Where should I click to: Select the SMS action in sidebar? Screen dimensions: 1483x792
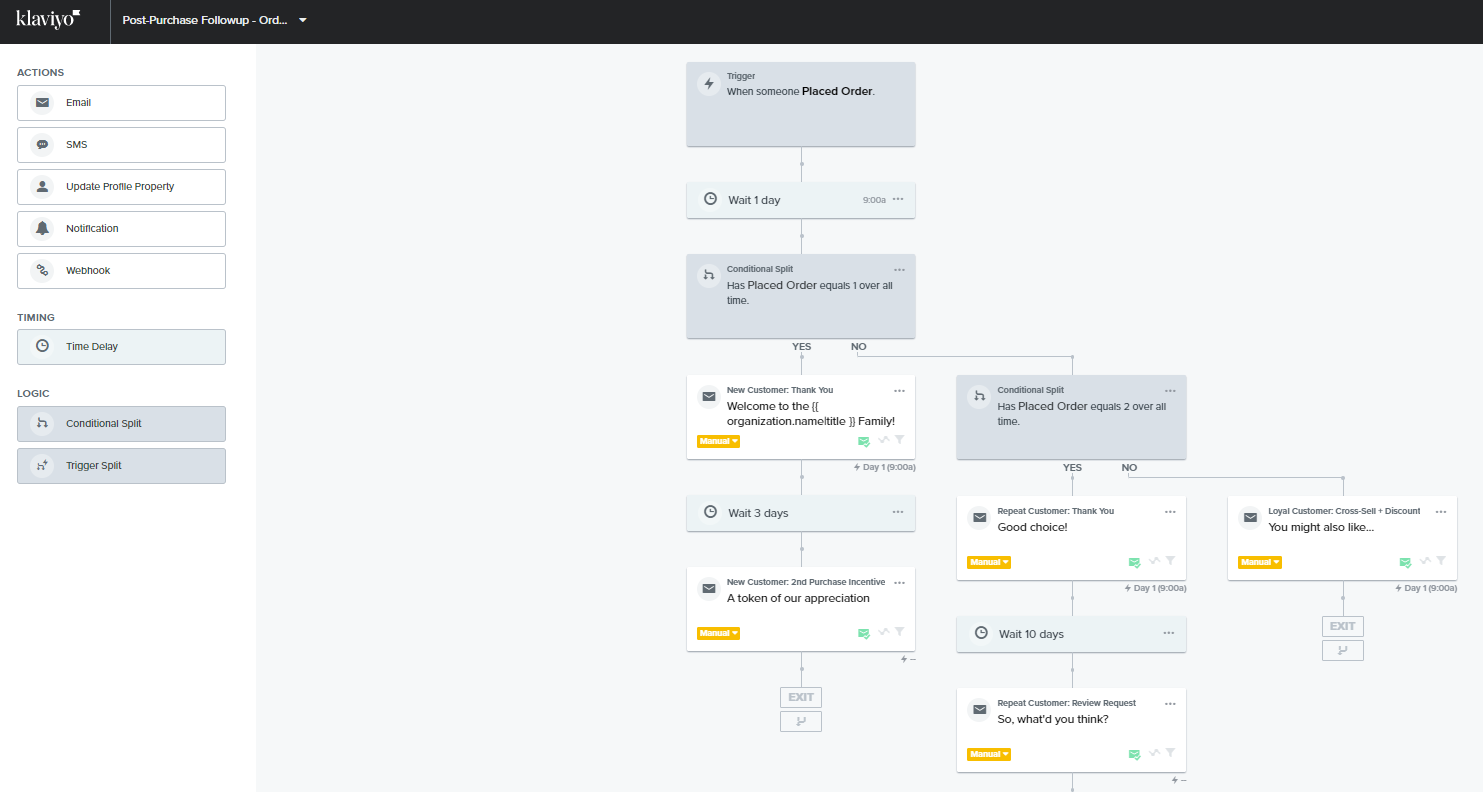(x=121, y=145)
